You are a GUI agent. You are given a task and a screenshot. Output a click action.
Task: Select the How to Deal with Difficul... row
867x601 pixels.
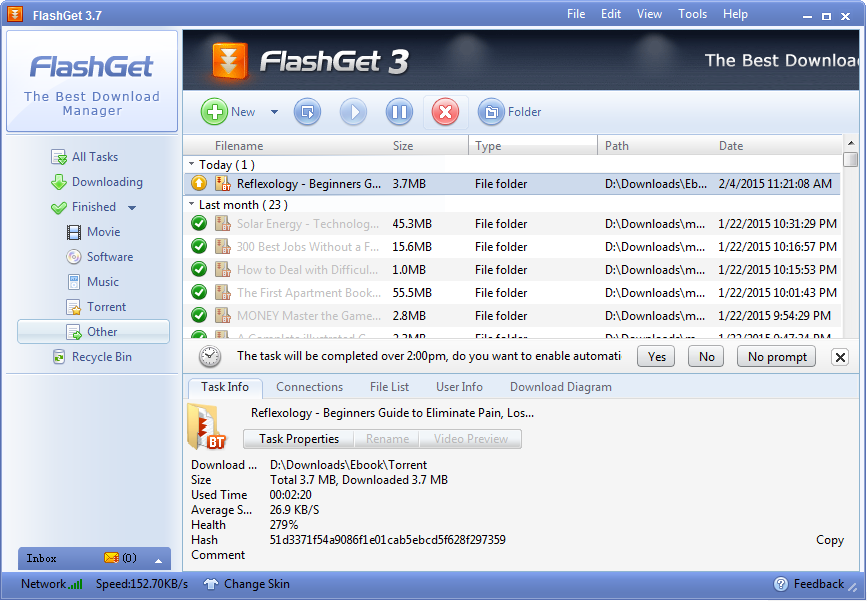512,270
